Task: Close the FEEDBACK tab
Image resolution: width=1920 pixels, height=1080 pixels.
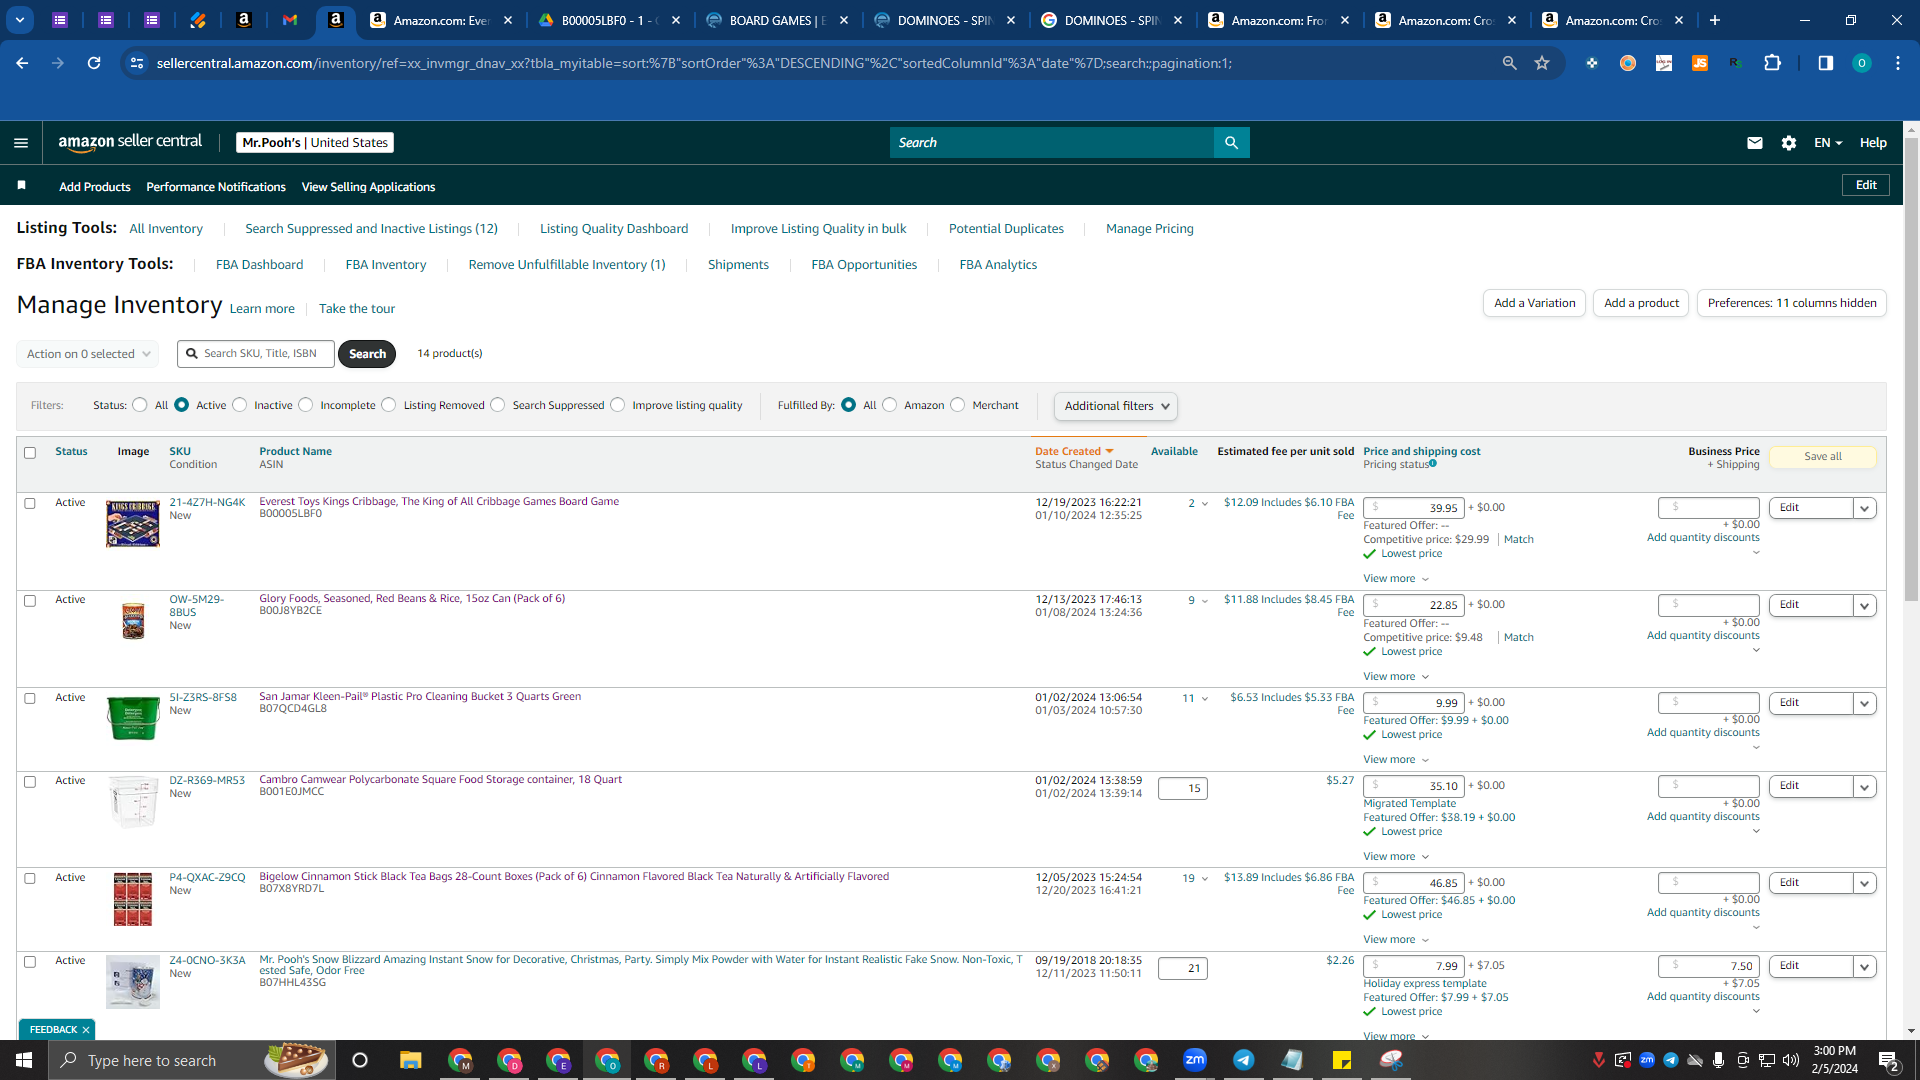Action: click(x=86, y=1030)
